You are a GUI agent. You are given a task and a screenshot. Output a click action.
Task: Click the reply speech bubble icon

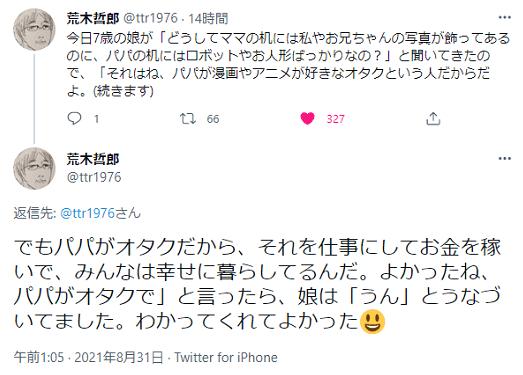[74, 118]
